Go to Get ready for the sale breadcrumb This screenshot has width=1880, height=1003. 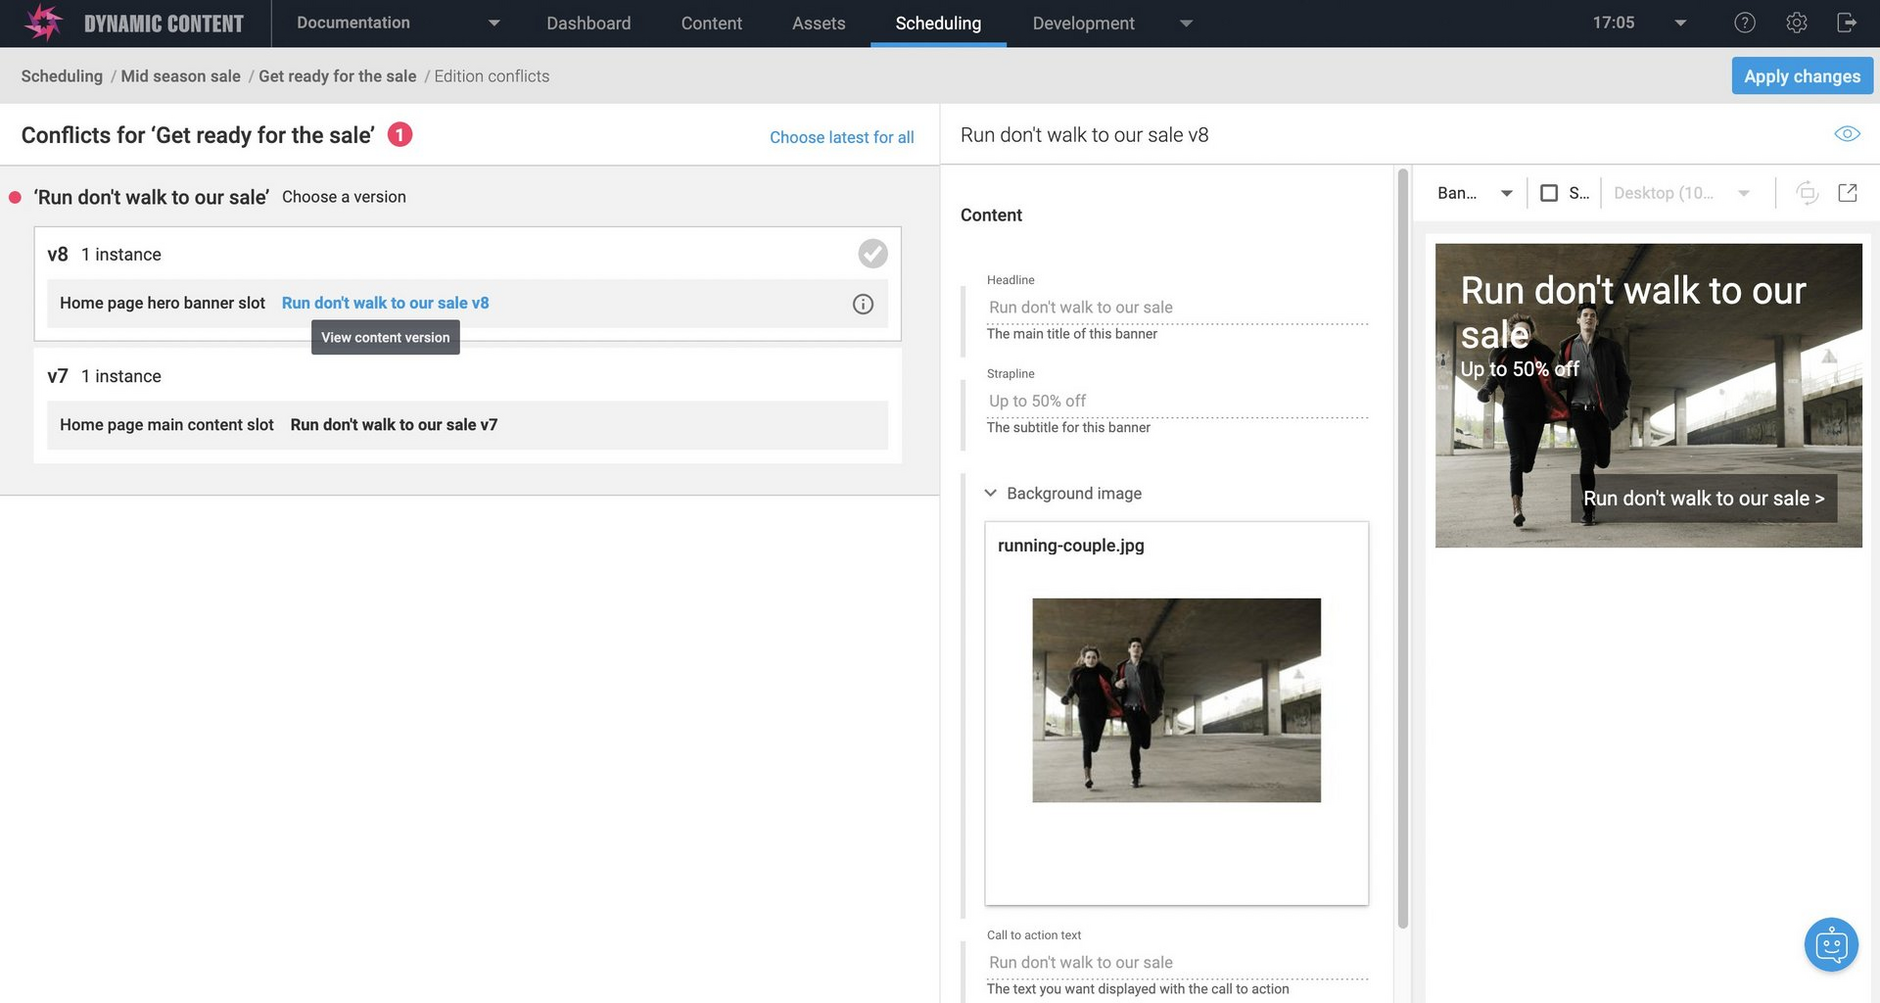(x=337, y=76)
